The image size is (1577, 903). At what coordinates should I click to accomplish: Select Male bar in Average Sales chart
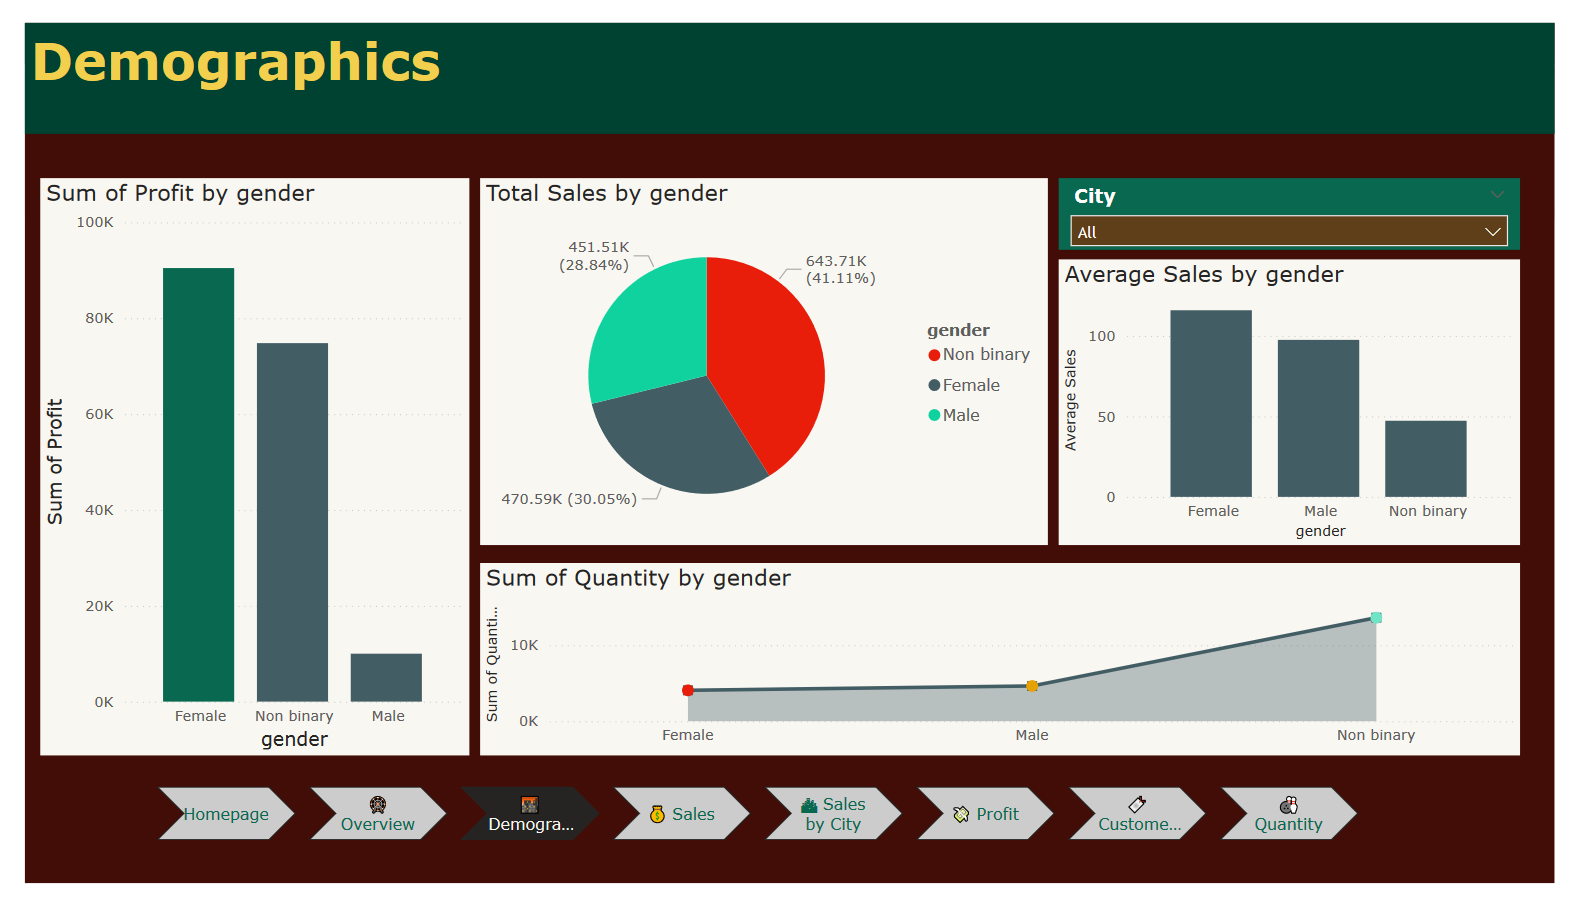point(1318,418)
